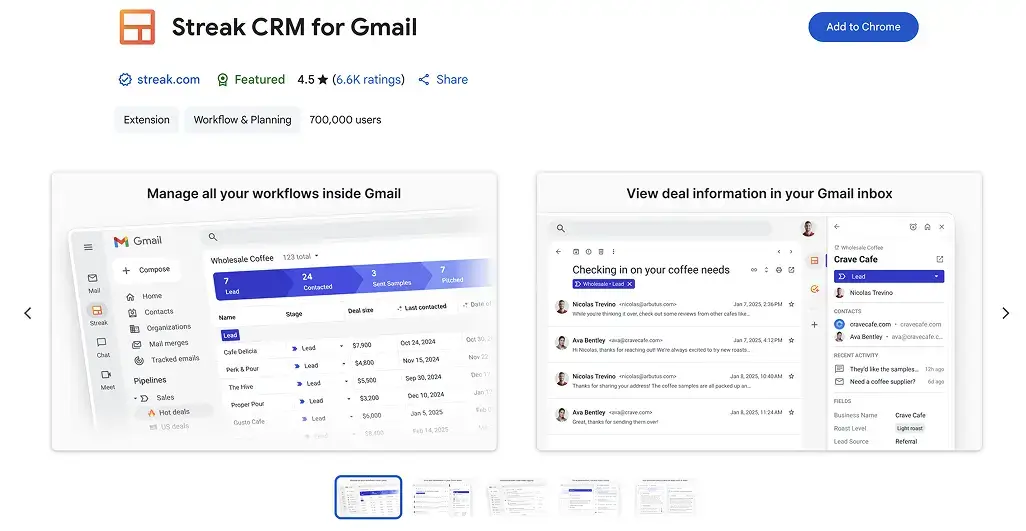Viewport: 1026px width, 531px height.
Task: Click the 'Checking in on your coffee needs' subject
Action: (x=650, y=269)
